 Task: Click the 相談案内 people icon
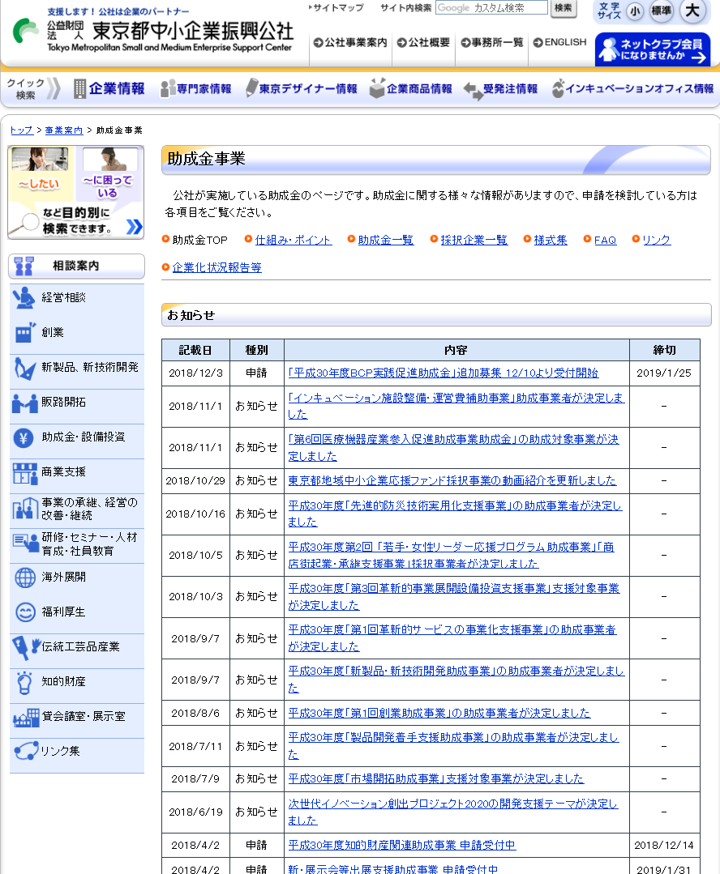tap(23, 266)
